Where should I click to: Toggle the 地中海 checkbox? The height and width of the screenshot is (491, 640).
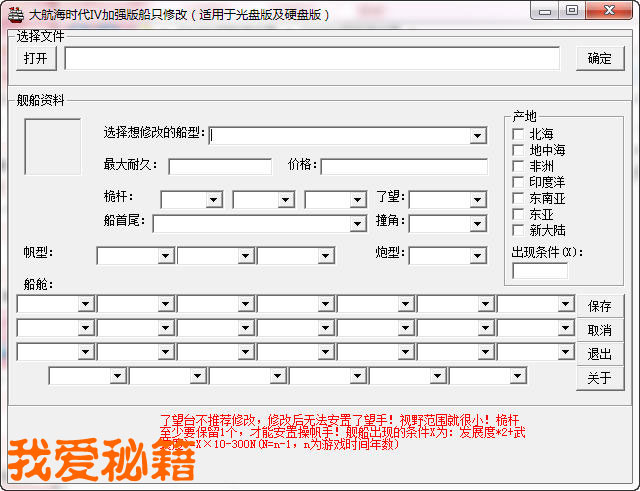[518, 150]
